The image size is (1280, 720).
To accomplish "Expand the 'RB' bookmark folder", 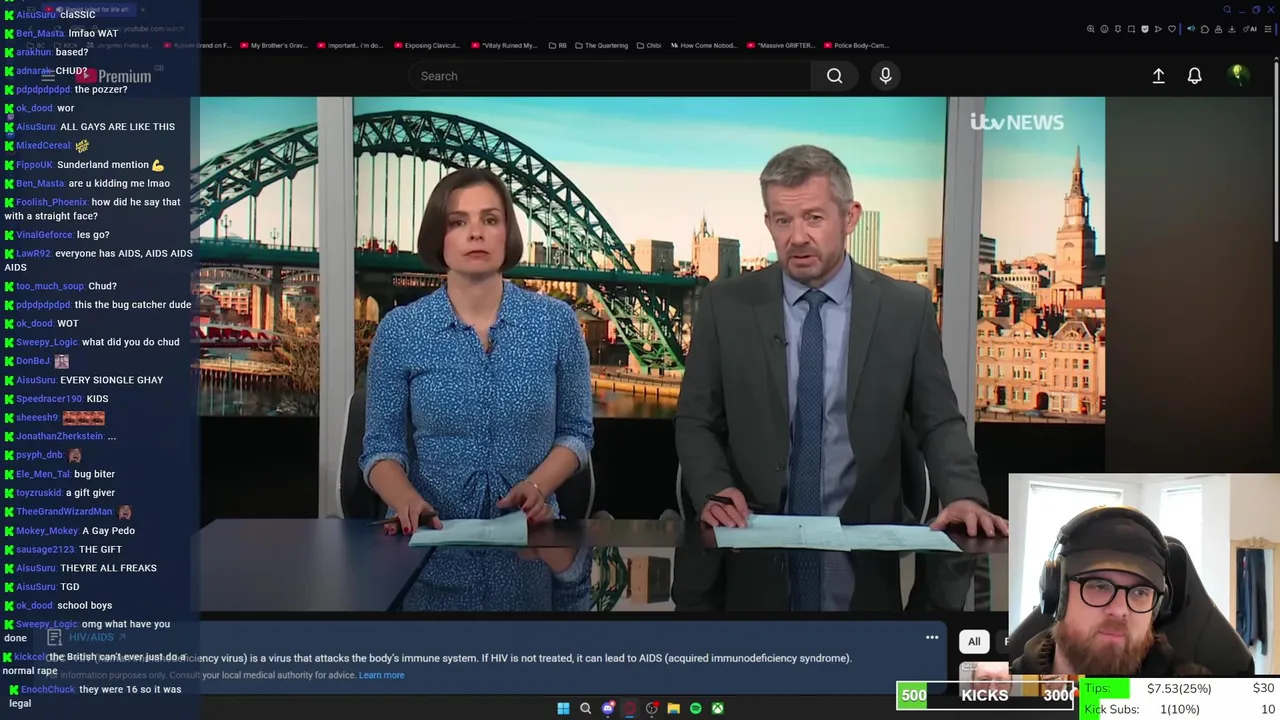I will click(558, 45).
